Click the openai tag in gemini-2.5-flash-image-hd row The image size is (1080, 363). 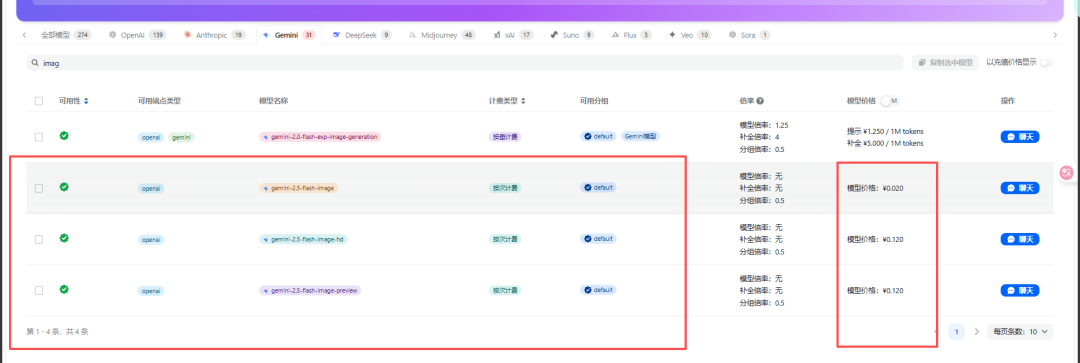[x=152, y=239]
